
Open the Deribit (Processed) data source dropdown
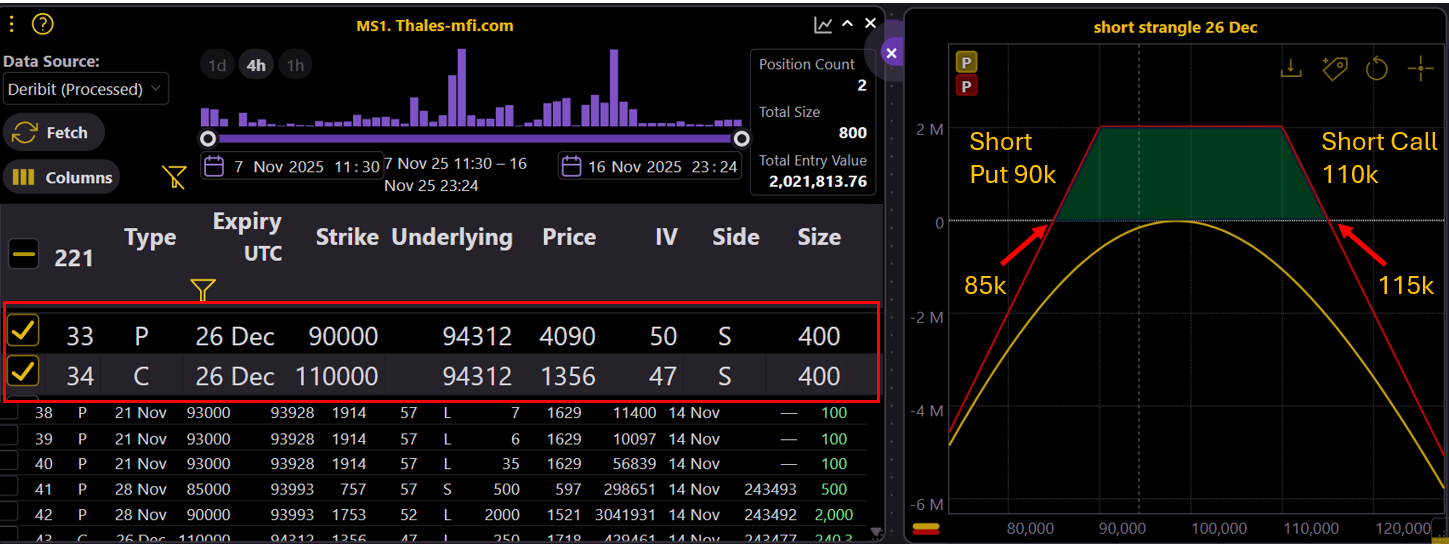coord(85,89)
